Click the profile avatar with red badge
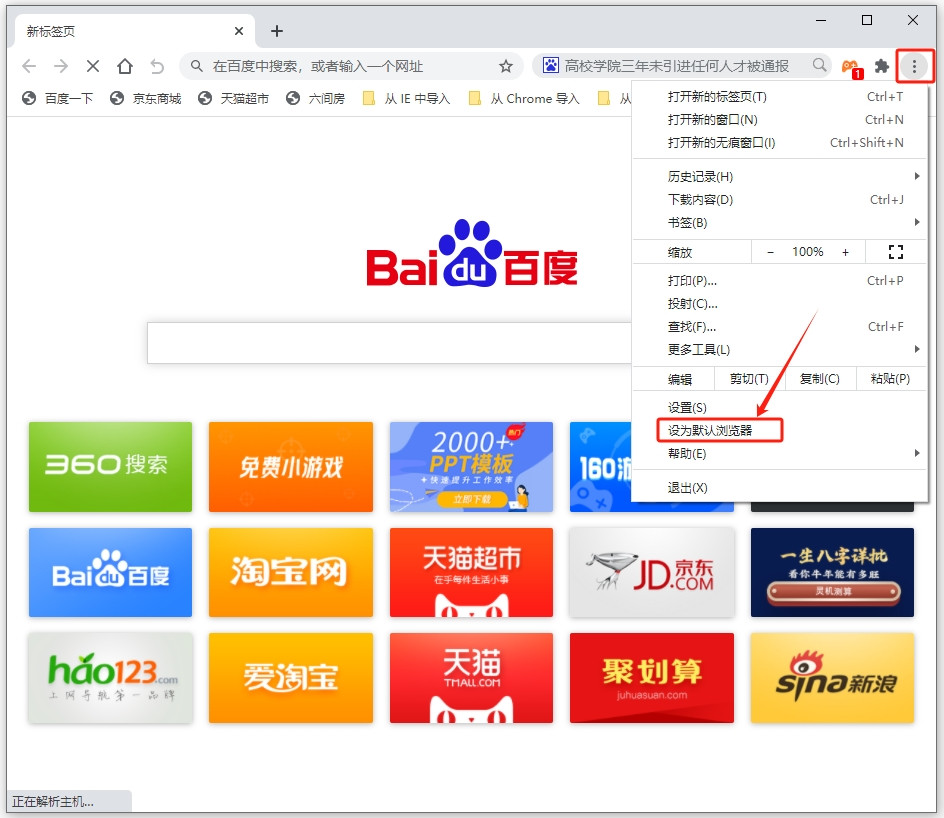This screenshot has height=818, width=944. (851, 65)
